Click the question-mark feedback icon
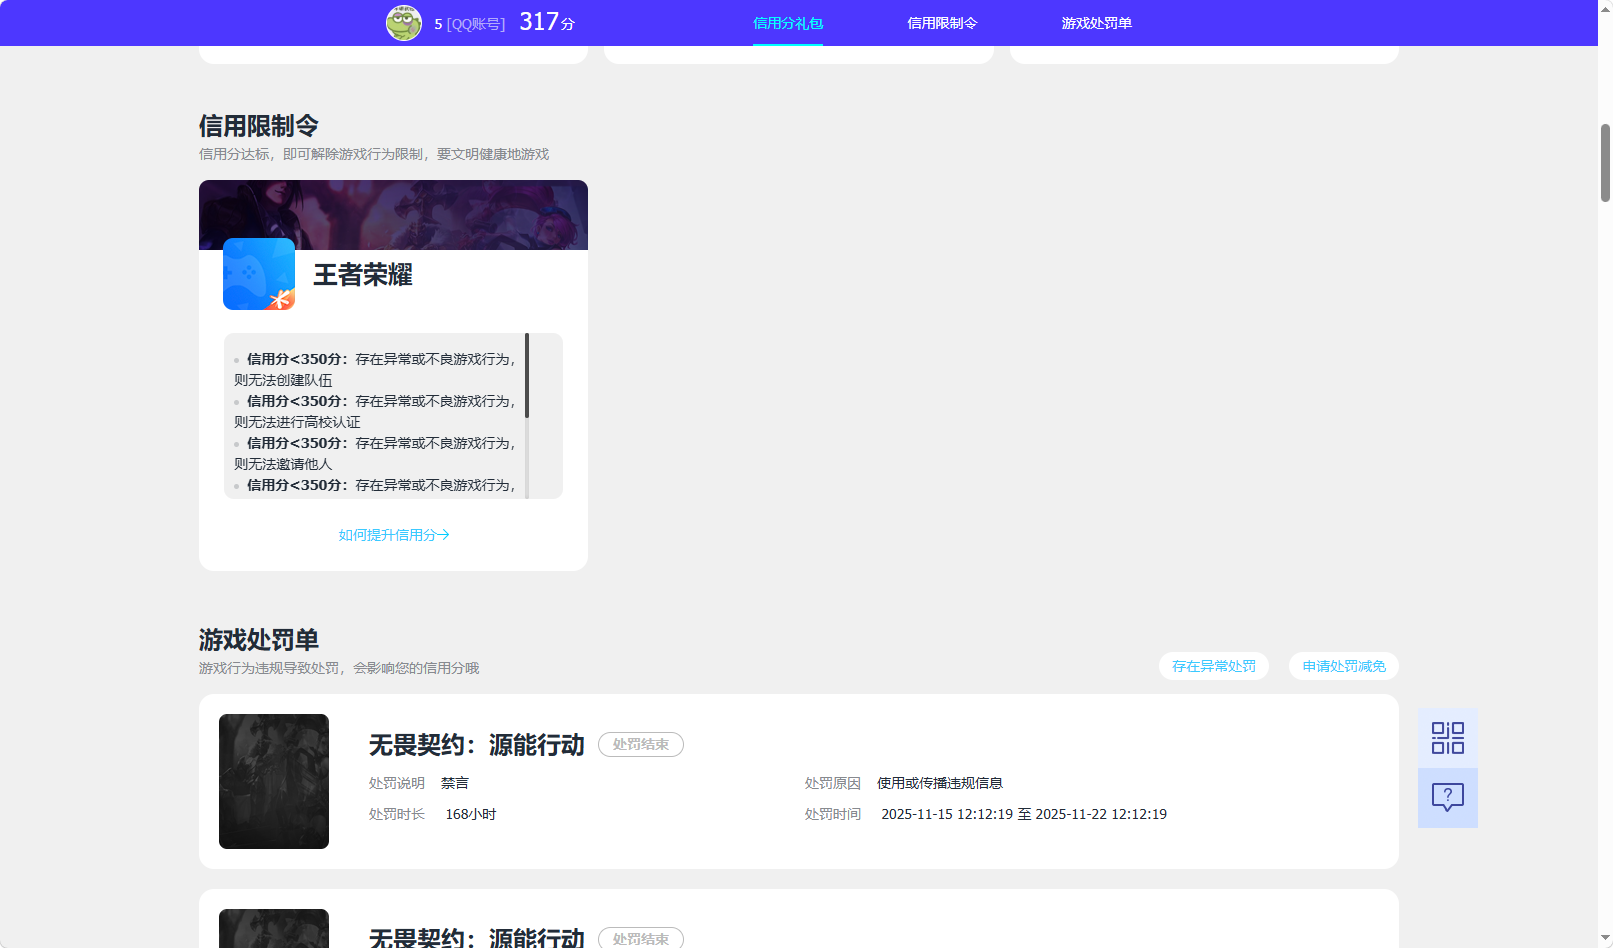The height and width of the screenshot is (948, 1613). pos(1446,797)
